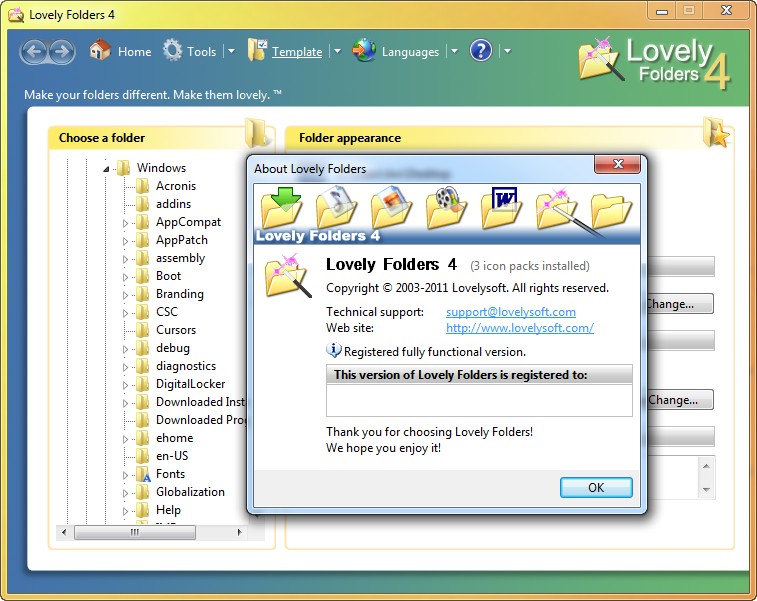This screenshot has width=757, height=601.
Task: Open the Help dropdown arrow
Action: (x=507, y=51)
